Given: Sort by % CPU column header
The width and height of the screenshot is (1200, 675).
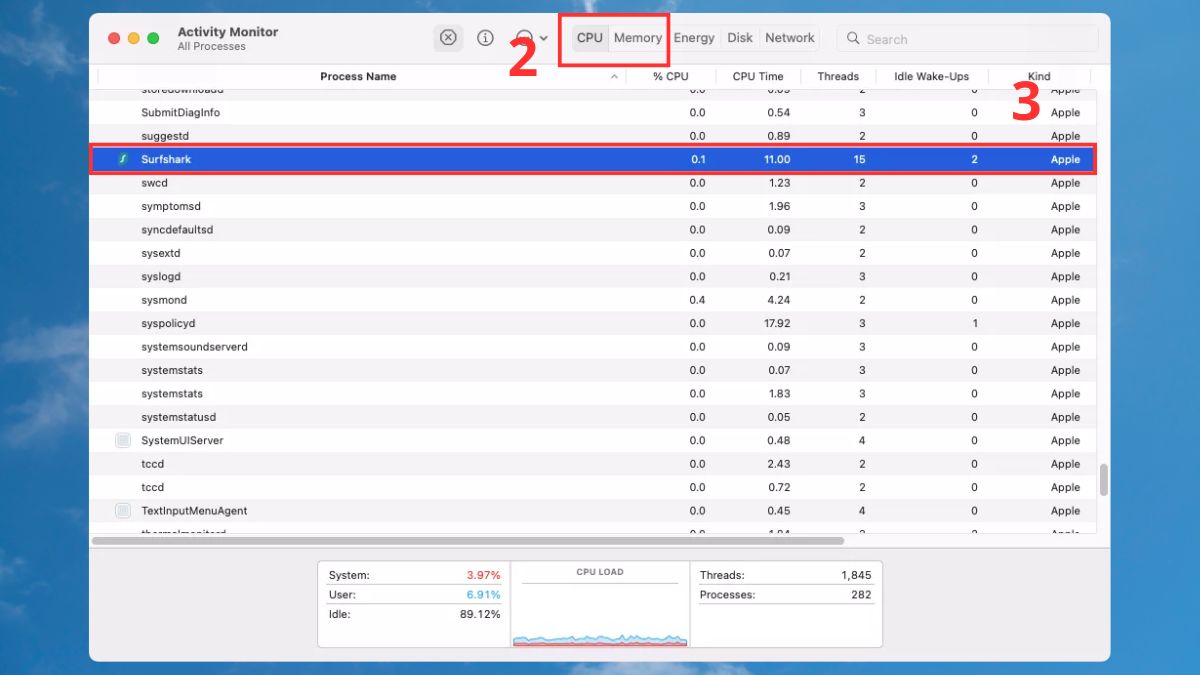Looking at the screenshot, I should pyautogui.click(x=670, y=77).
